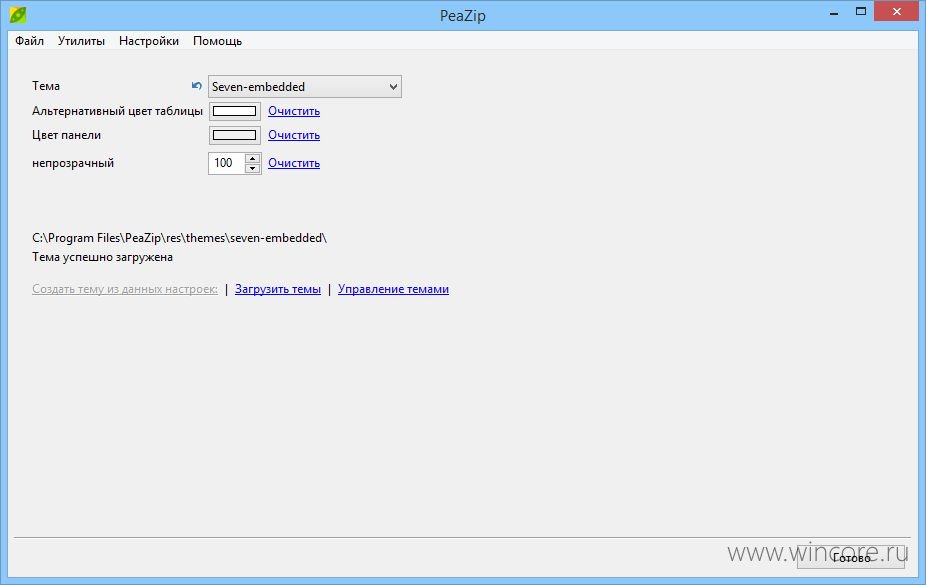The height and width of the screenshot is (585, 926).
Task: Expand the Тема dropdown Seven-embedded
Action: click(305, 87)
